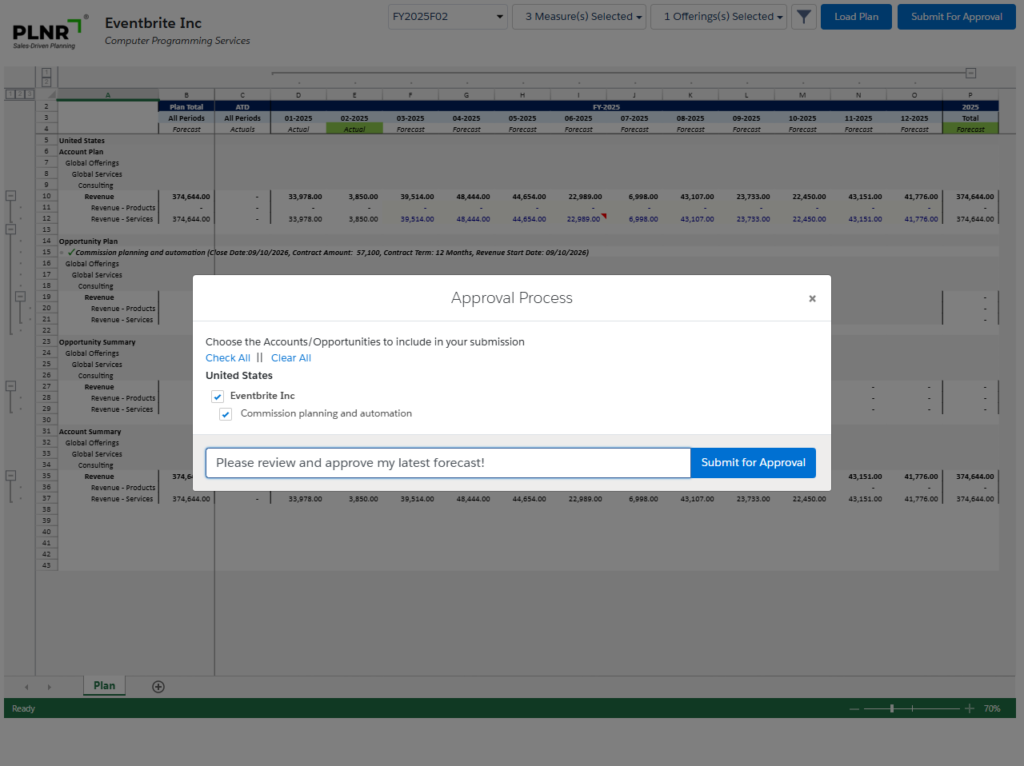
Task: Click row 12 cell 22,989.00 with comment marker
Action: (579, 219)
